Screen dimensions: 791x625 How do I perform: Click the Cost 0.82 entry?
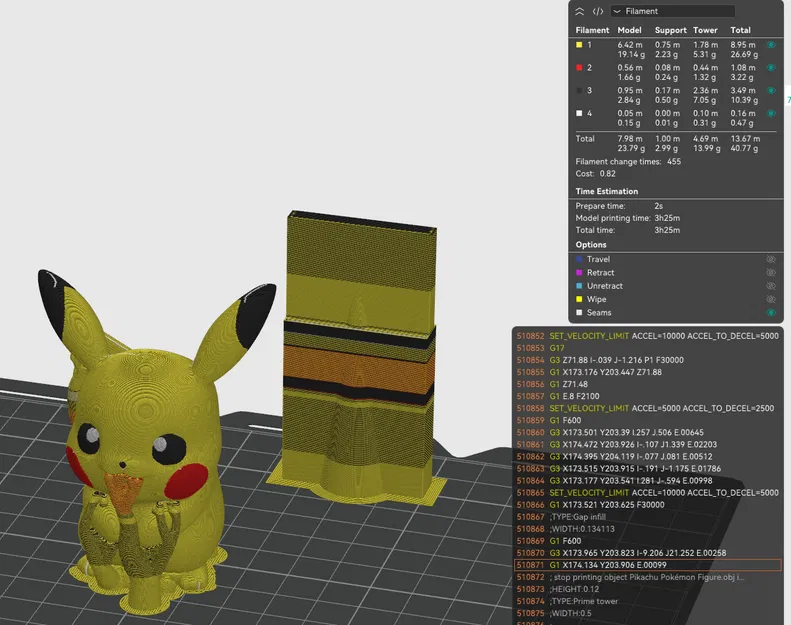pyautogui.click(x=595, y=174)
